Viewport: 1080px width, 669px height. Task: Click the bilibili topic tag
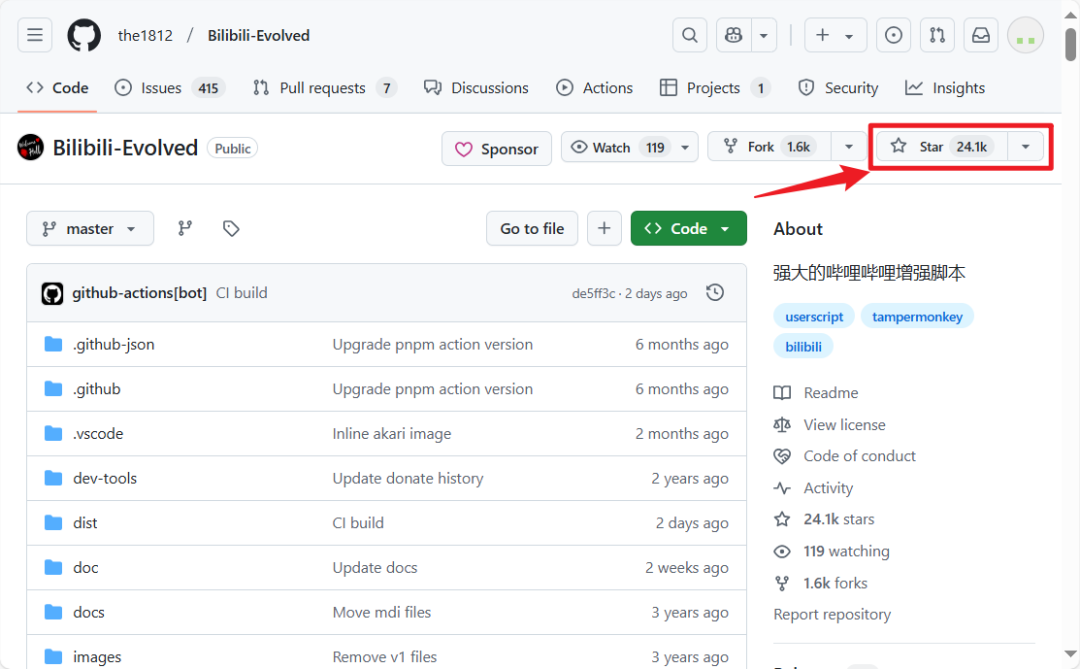(804, 347)
